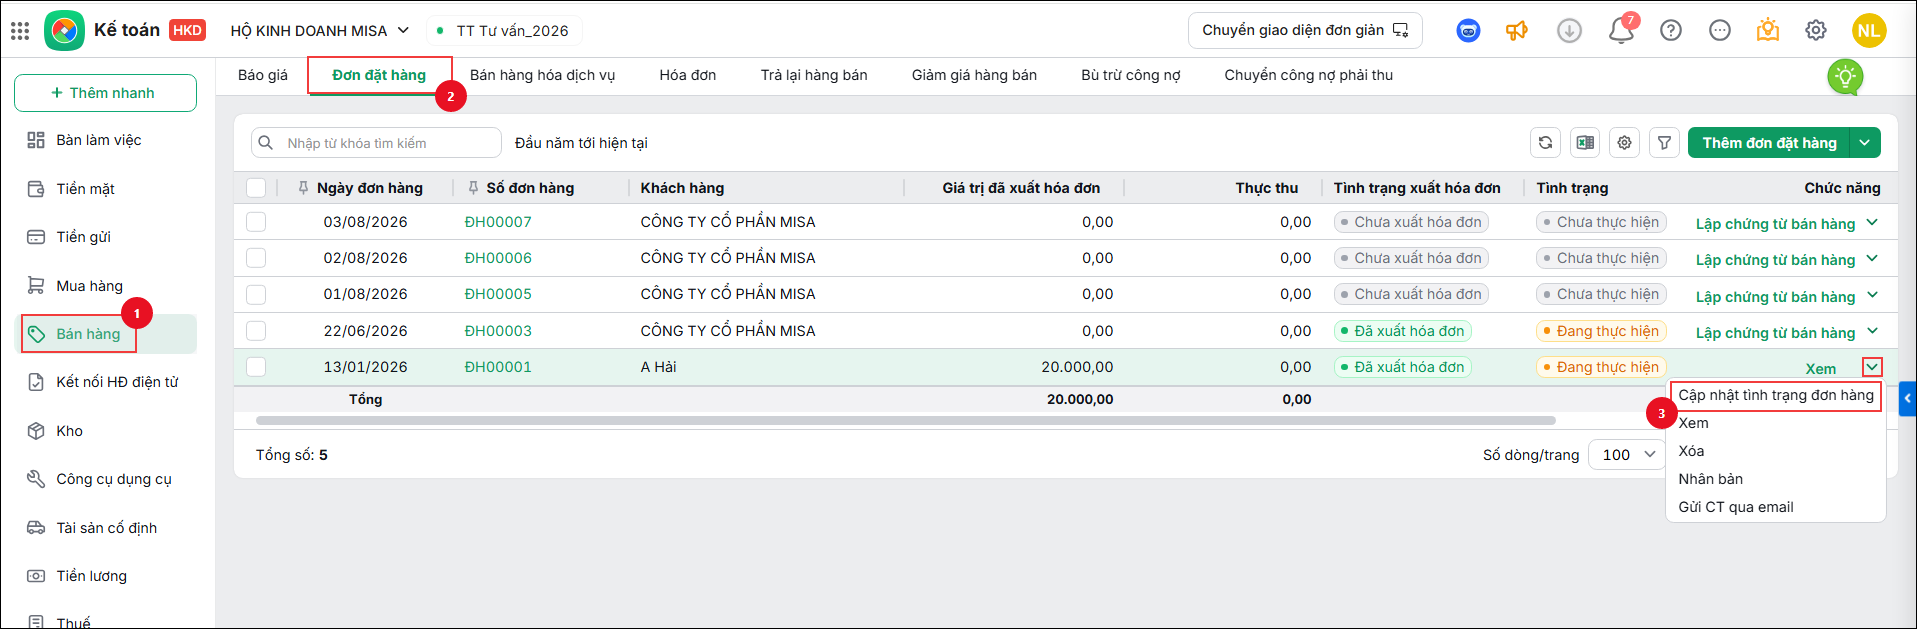The image size is (1917, 629).
Task: Open the app launcher grid icon
Action: [20, 31]
